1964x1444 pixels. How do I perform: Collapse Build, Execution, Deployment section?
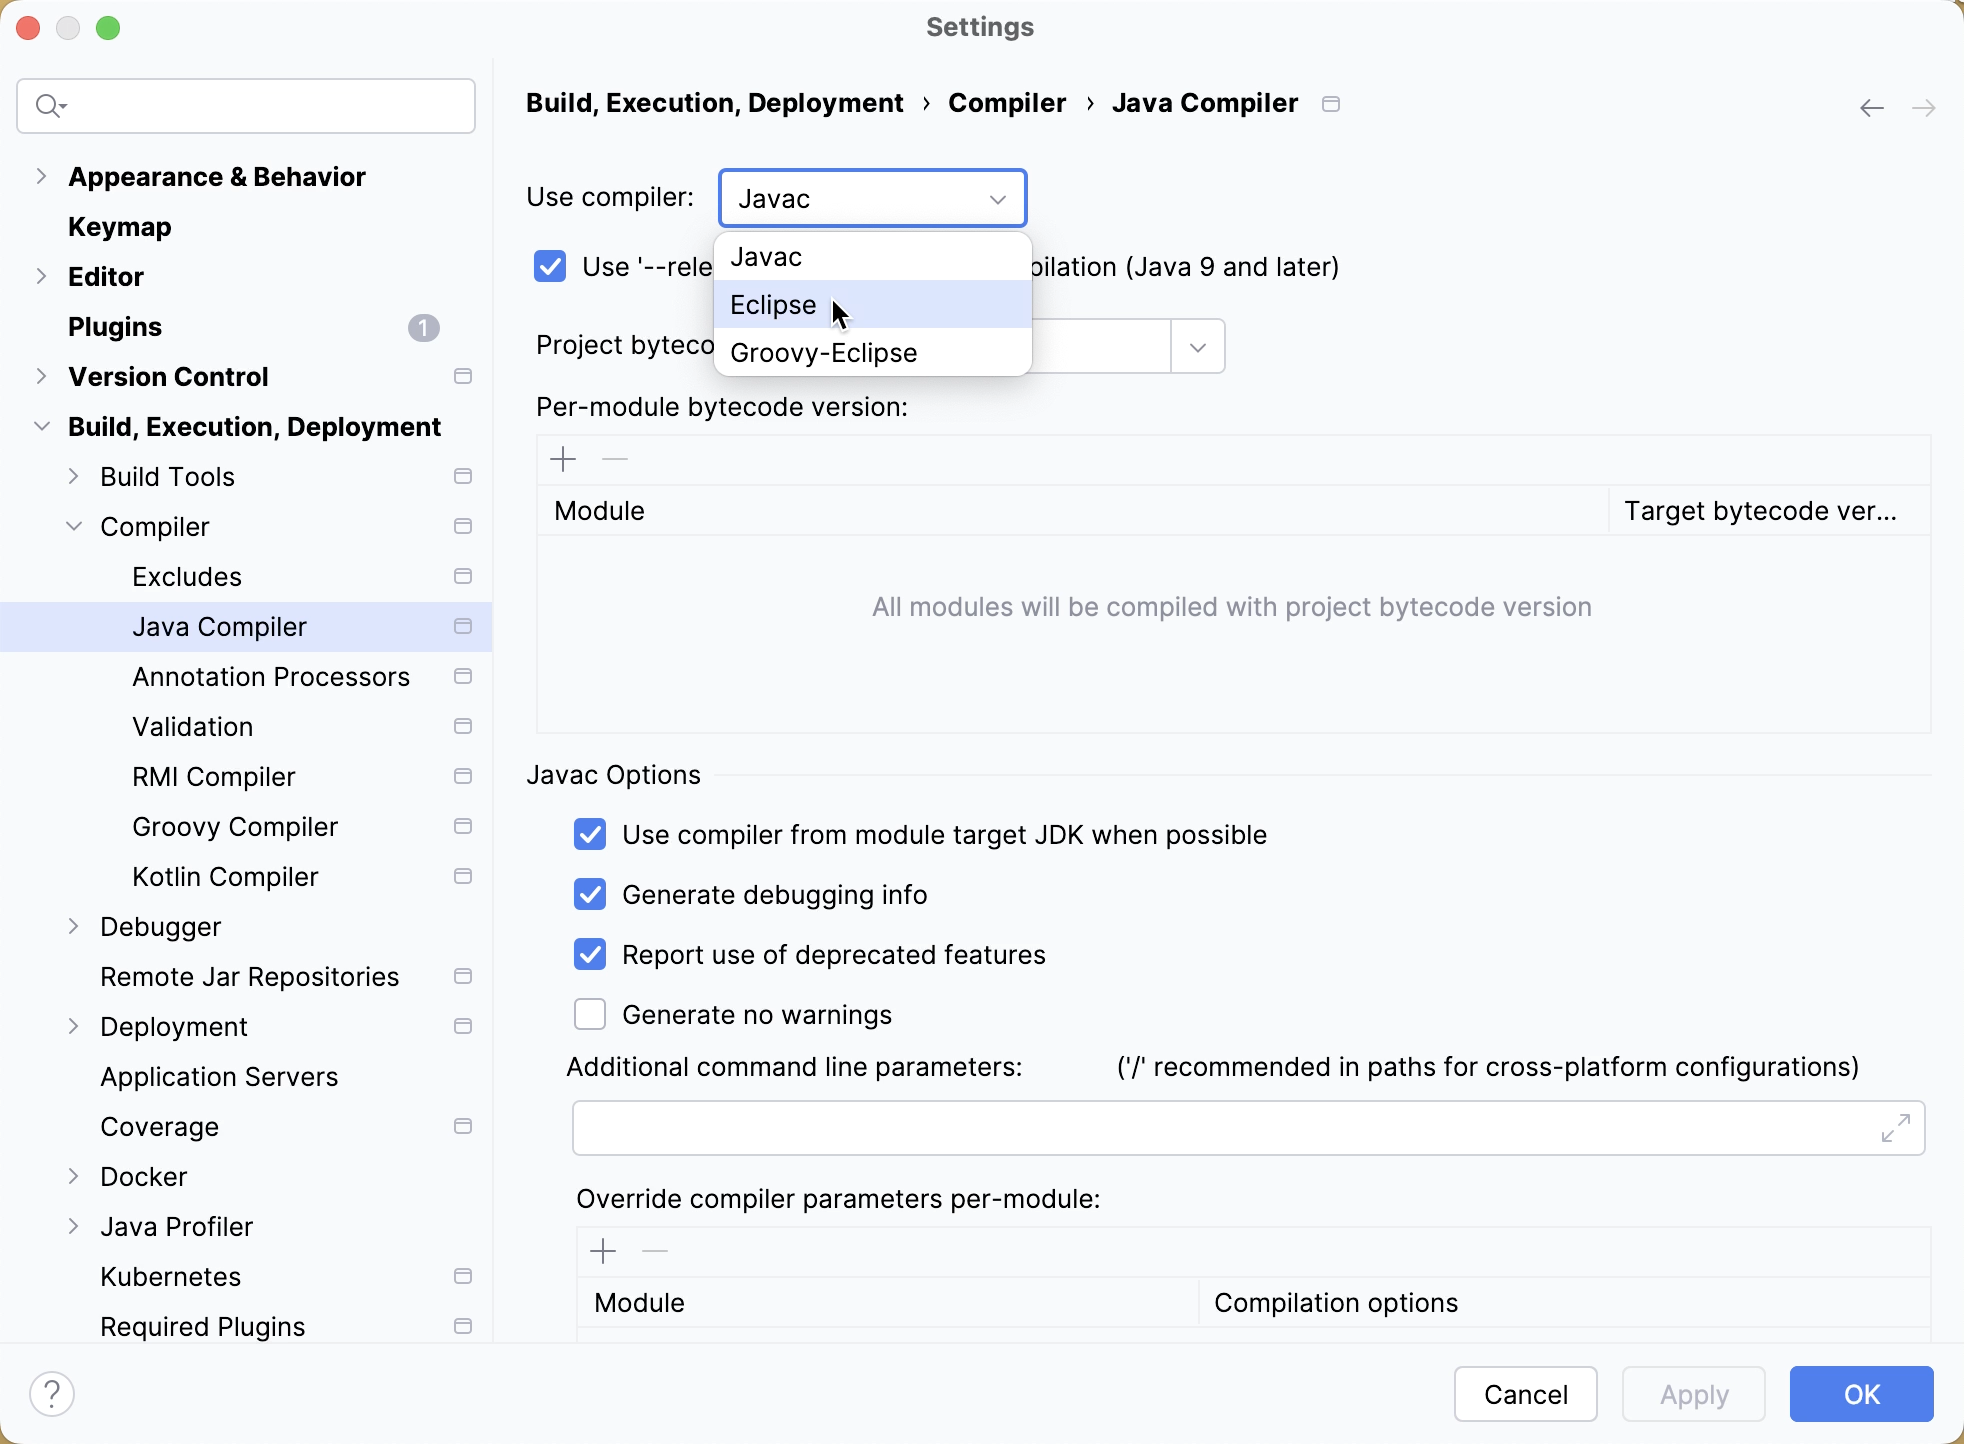coord(41,427)
